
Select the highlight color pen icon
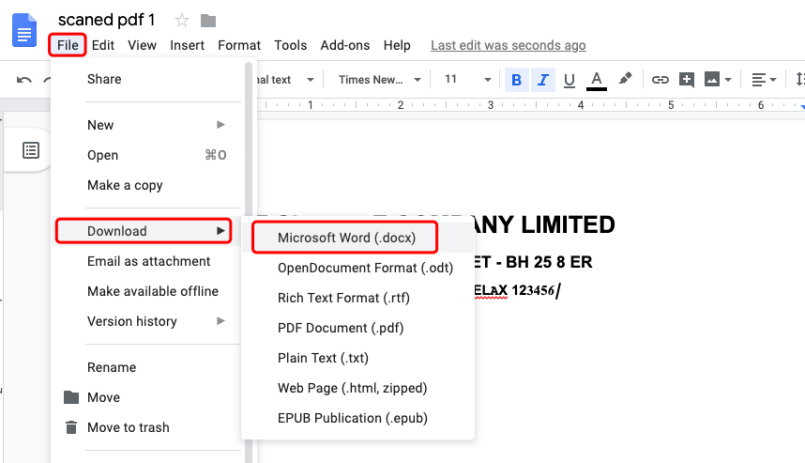[626, 79]
